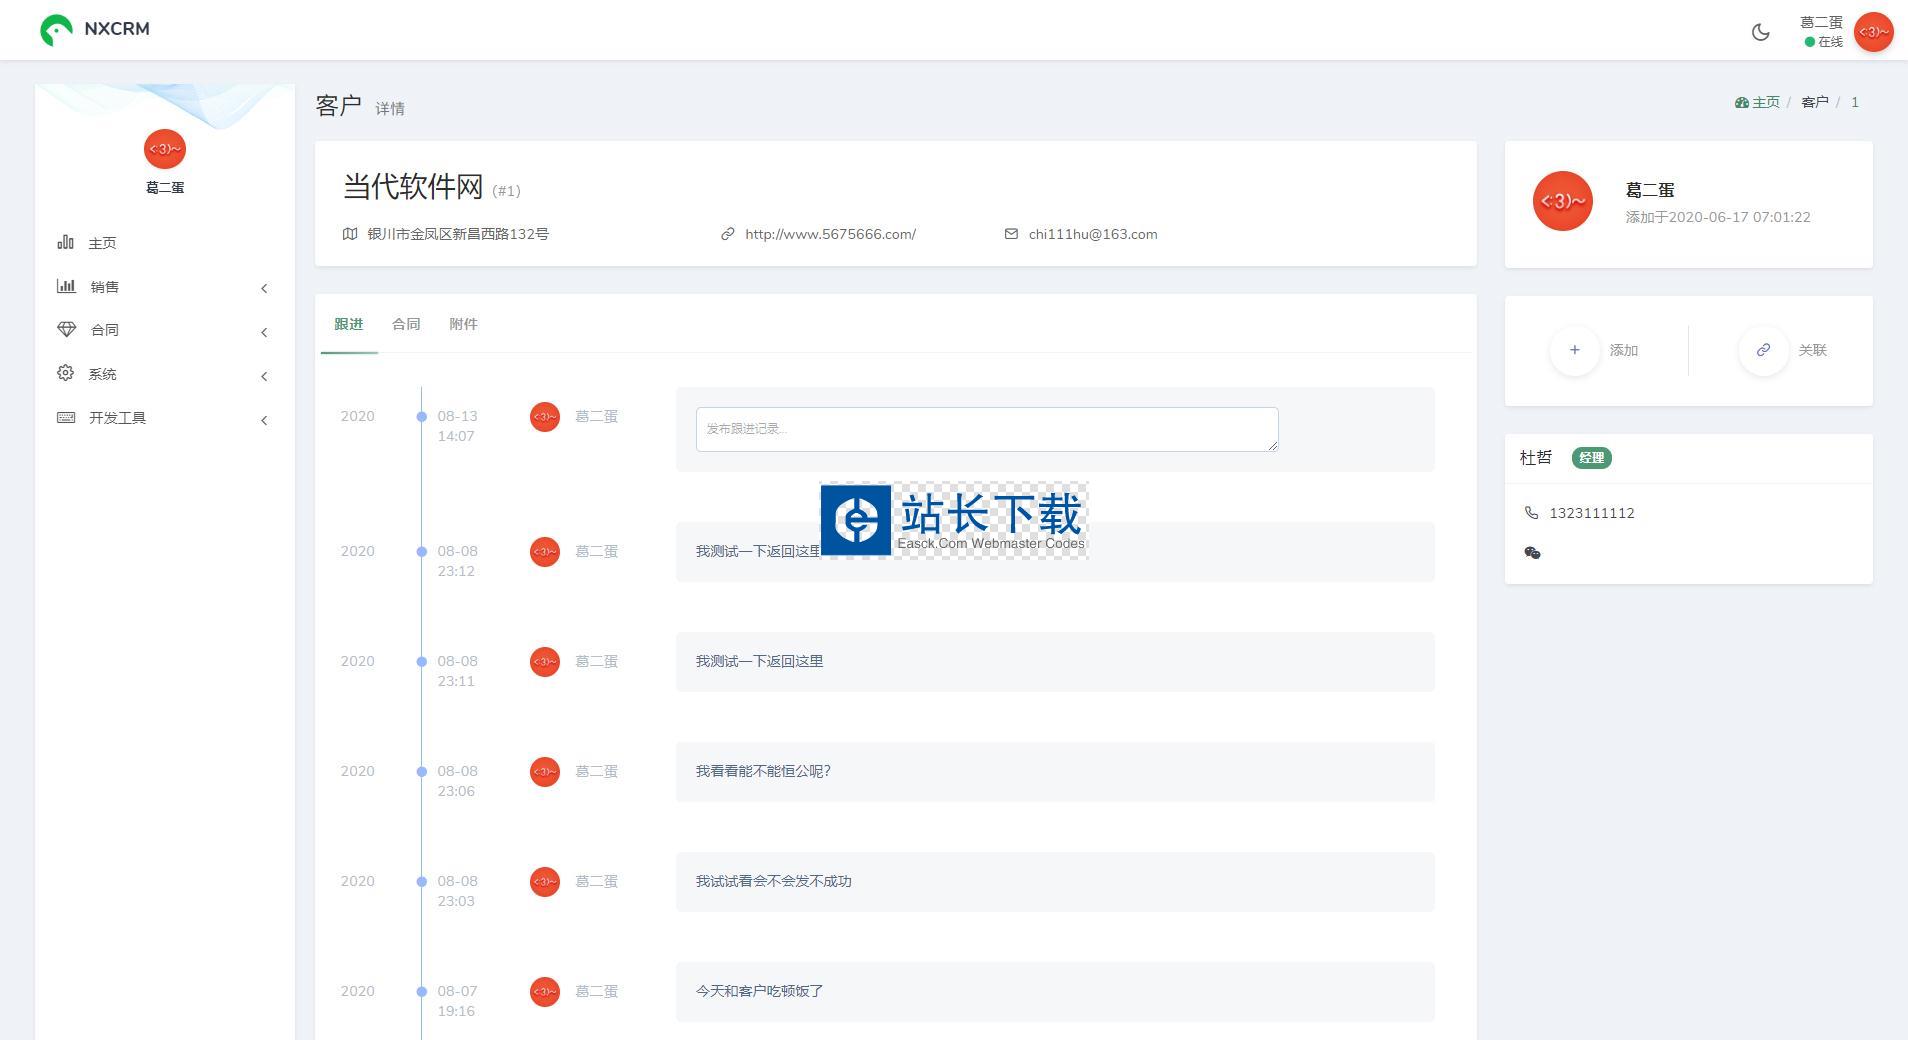
Task: Click the phone icon next to 1323111112
Action: coord(1531,513)
